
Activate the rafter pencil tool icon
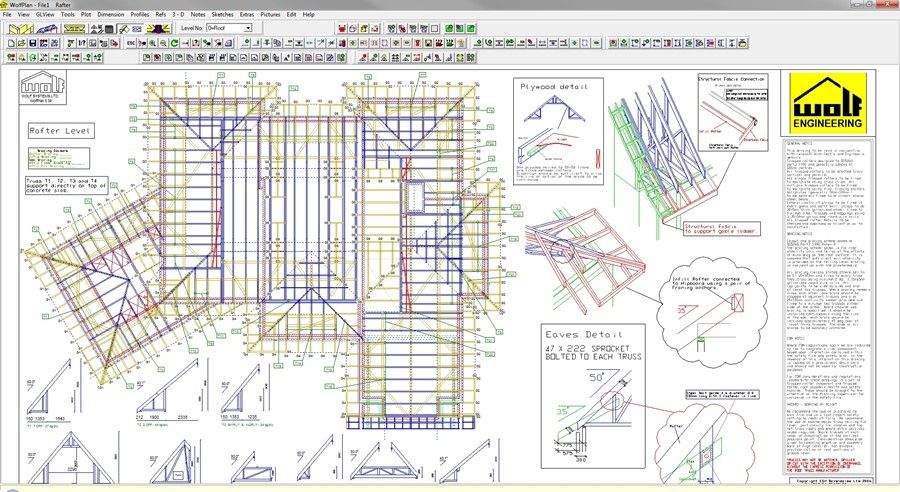[124, 28]
